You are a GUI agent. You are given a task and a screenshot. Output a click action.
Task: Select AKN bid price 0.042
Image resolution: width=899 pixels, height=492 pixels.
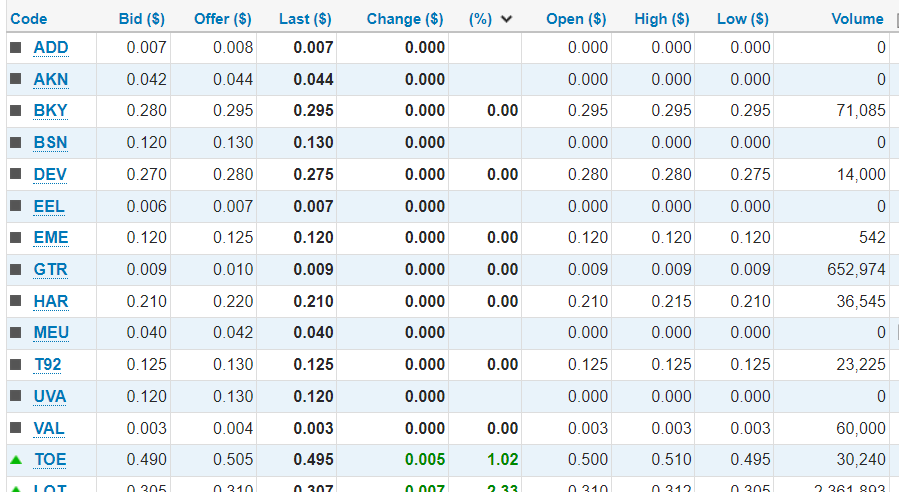click(147, 79)
